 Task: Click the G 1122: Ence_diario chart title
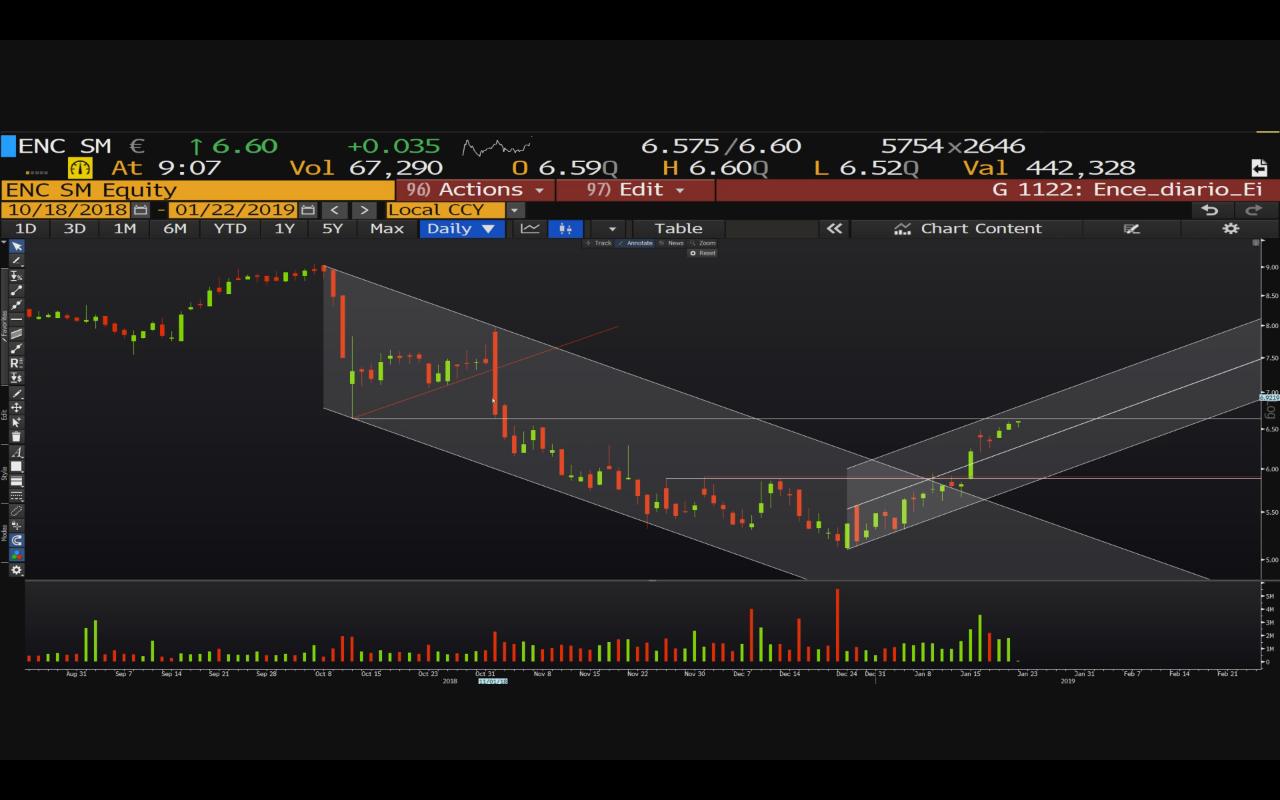[x=1127, y=190]
